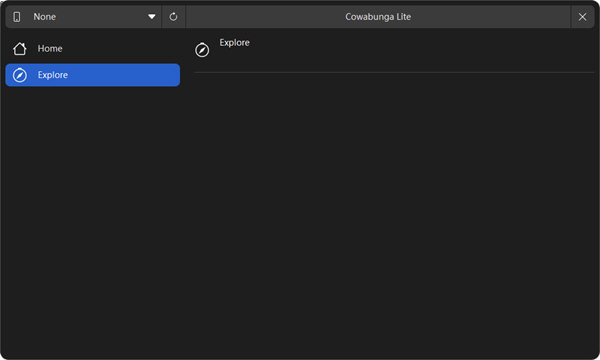Refresh the device list
Image resolution: width=600 pixels, height=360 pixels.
click(173, 17)
